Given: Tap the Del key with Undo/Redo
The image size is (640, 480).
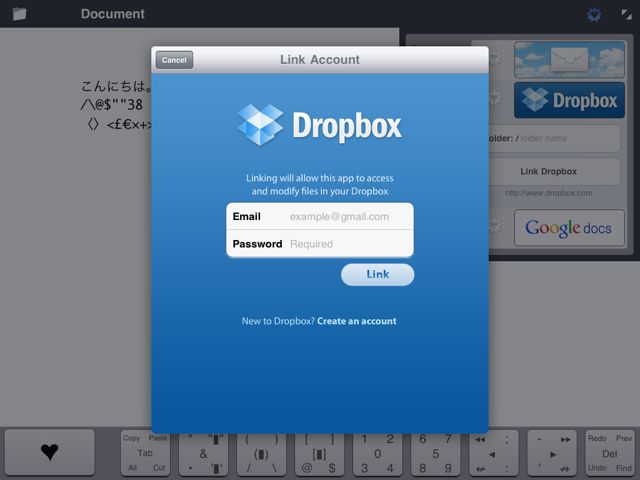Looking at the screenshot, I should (610, 453).
